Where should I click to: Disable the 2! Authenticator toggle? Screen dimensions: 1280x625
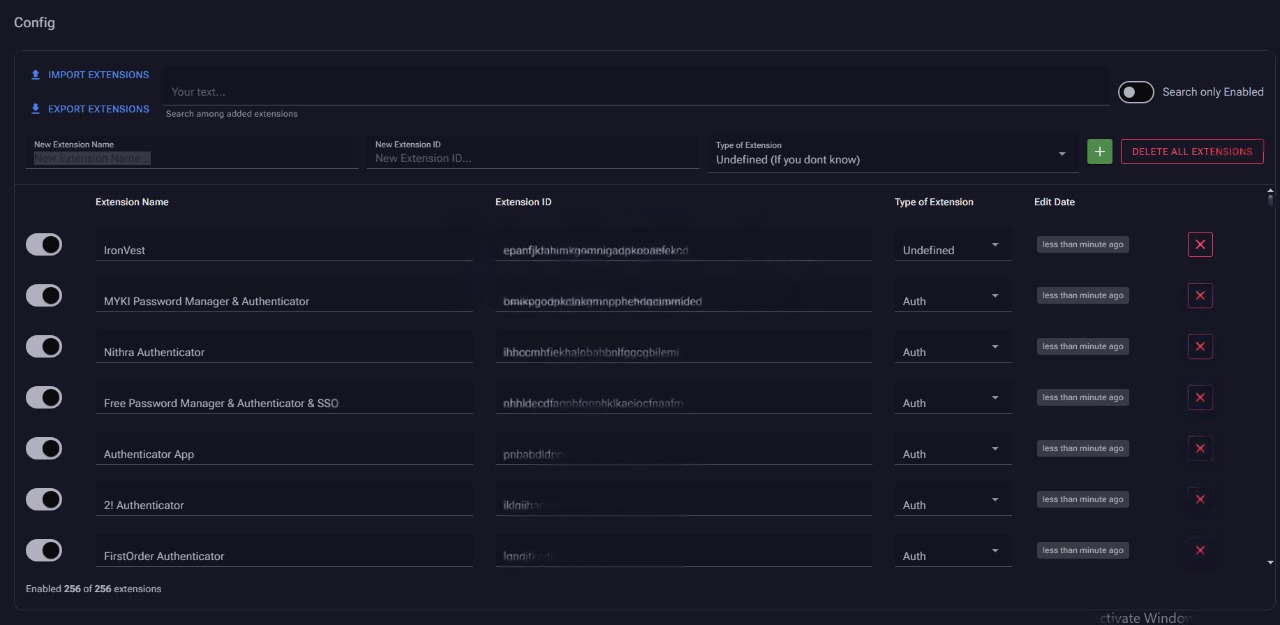click(44, 499)
